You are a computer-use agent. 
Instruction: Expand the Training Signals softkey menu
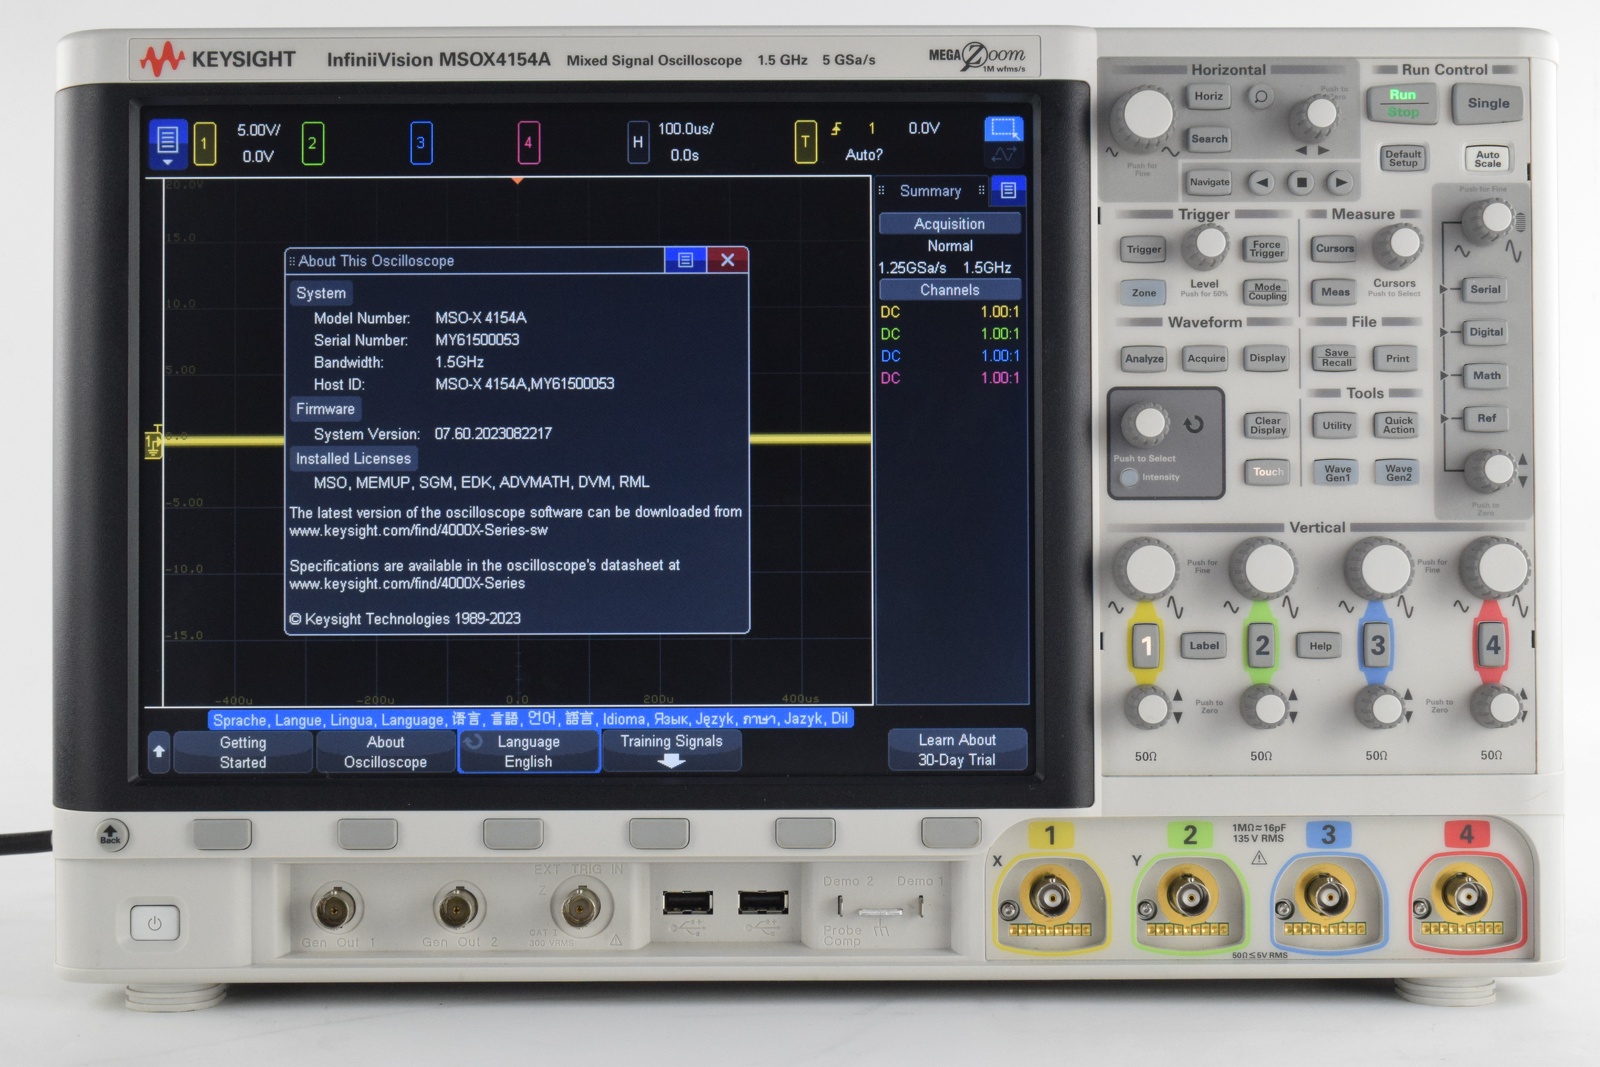[x=671, y=751]
